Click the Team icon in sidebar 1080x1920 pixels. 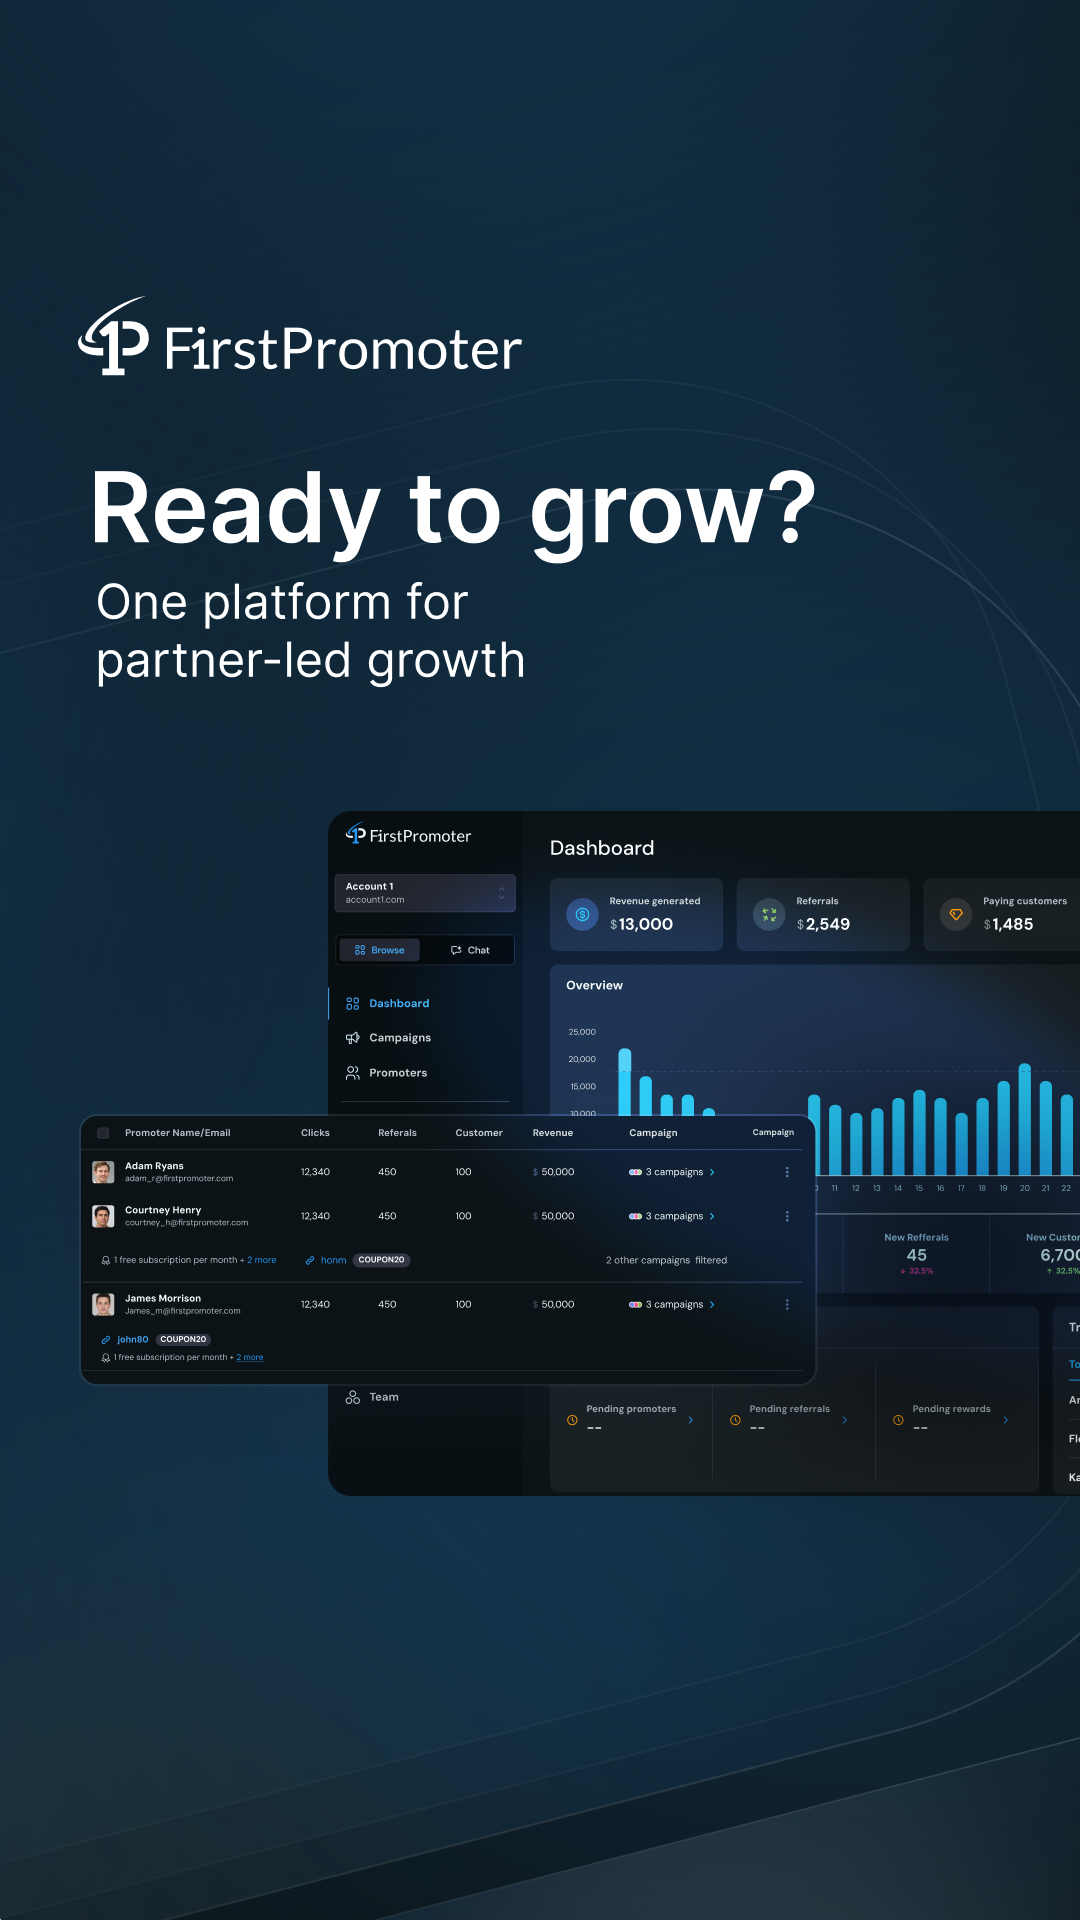point(353,1397)
